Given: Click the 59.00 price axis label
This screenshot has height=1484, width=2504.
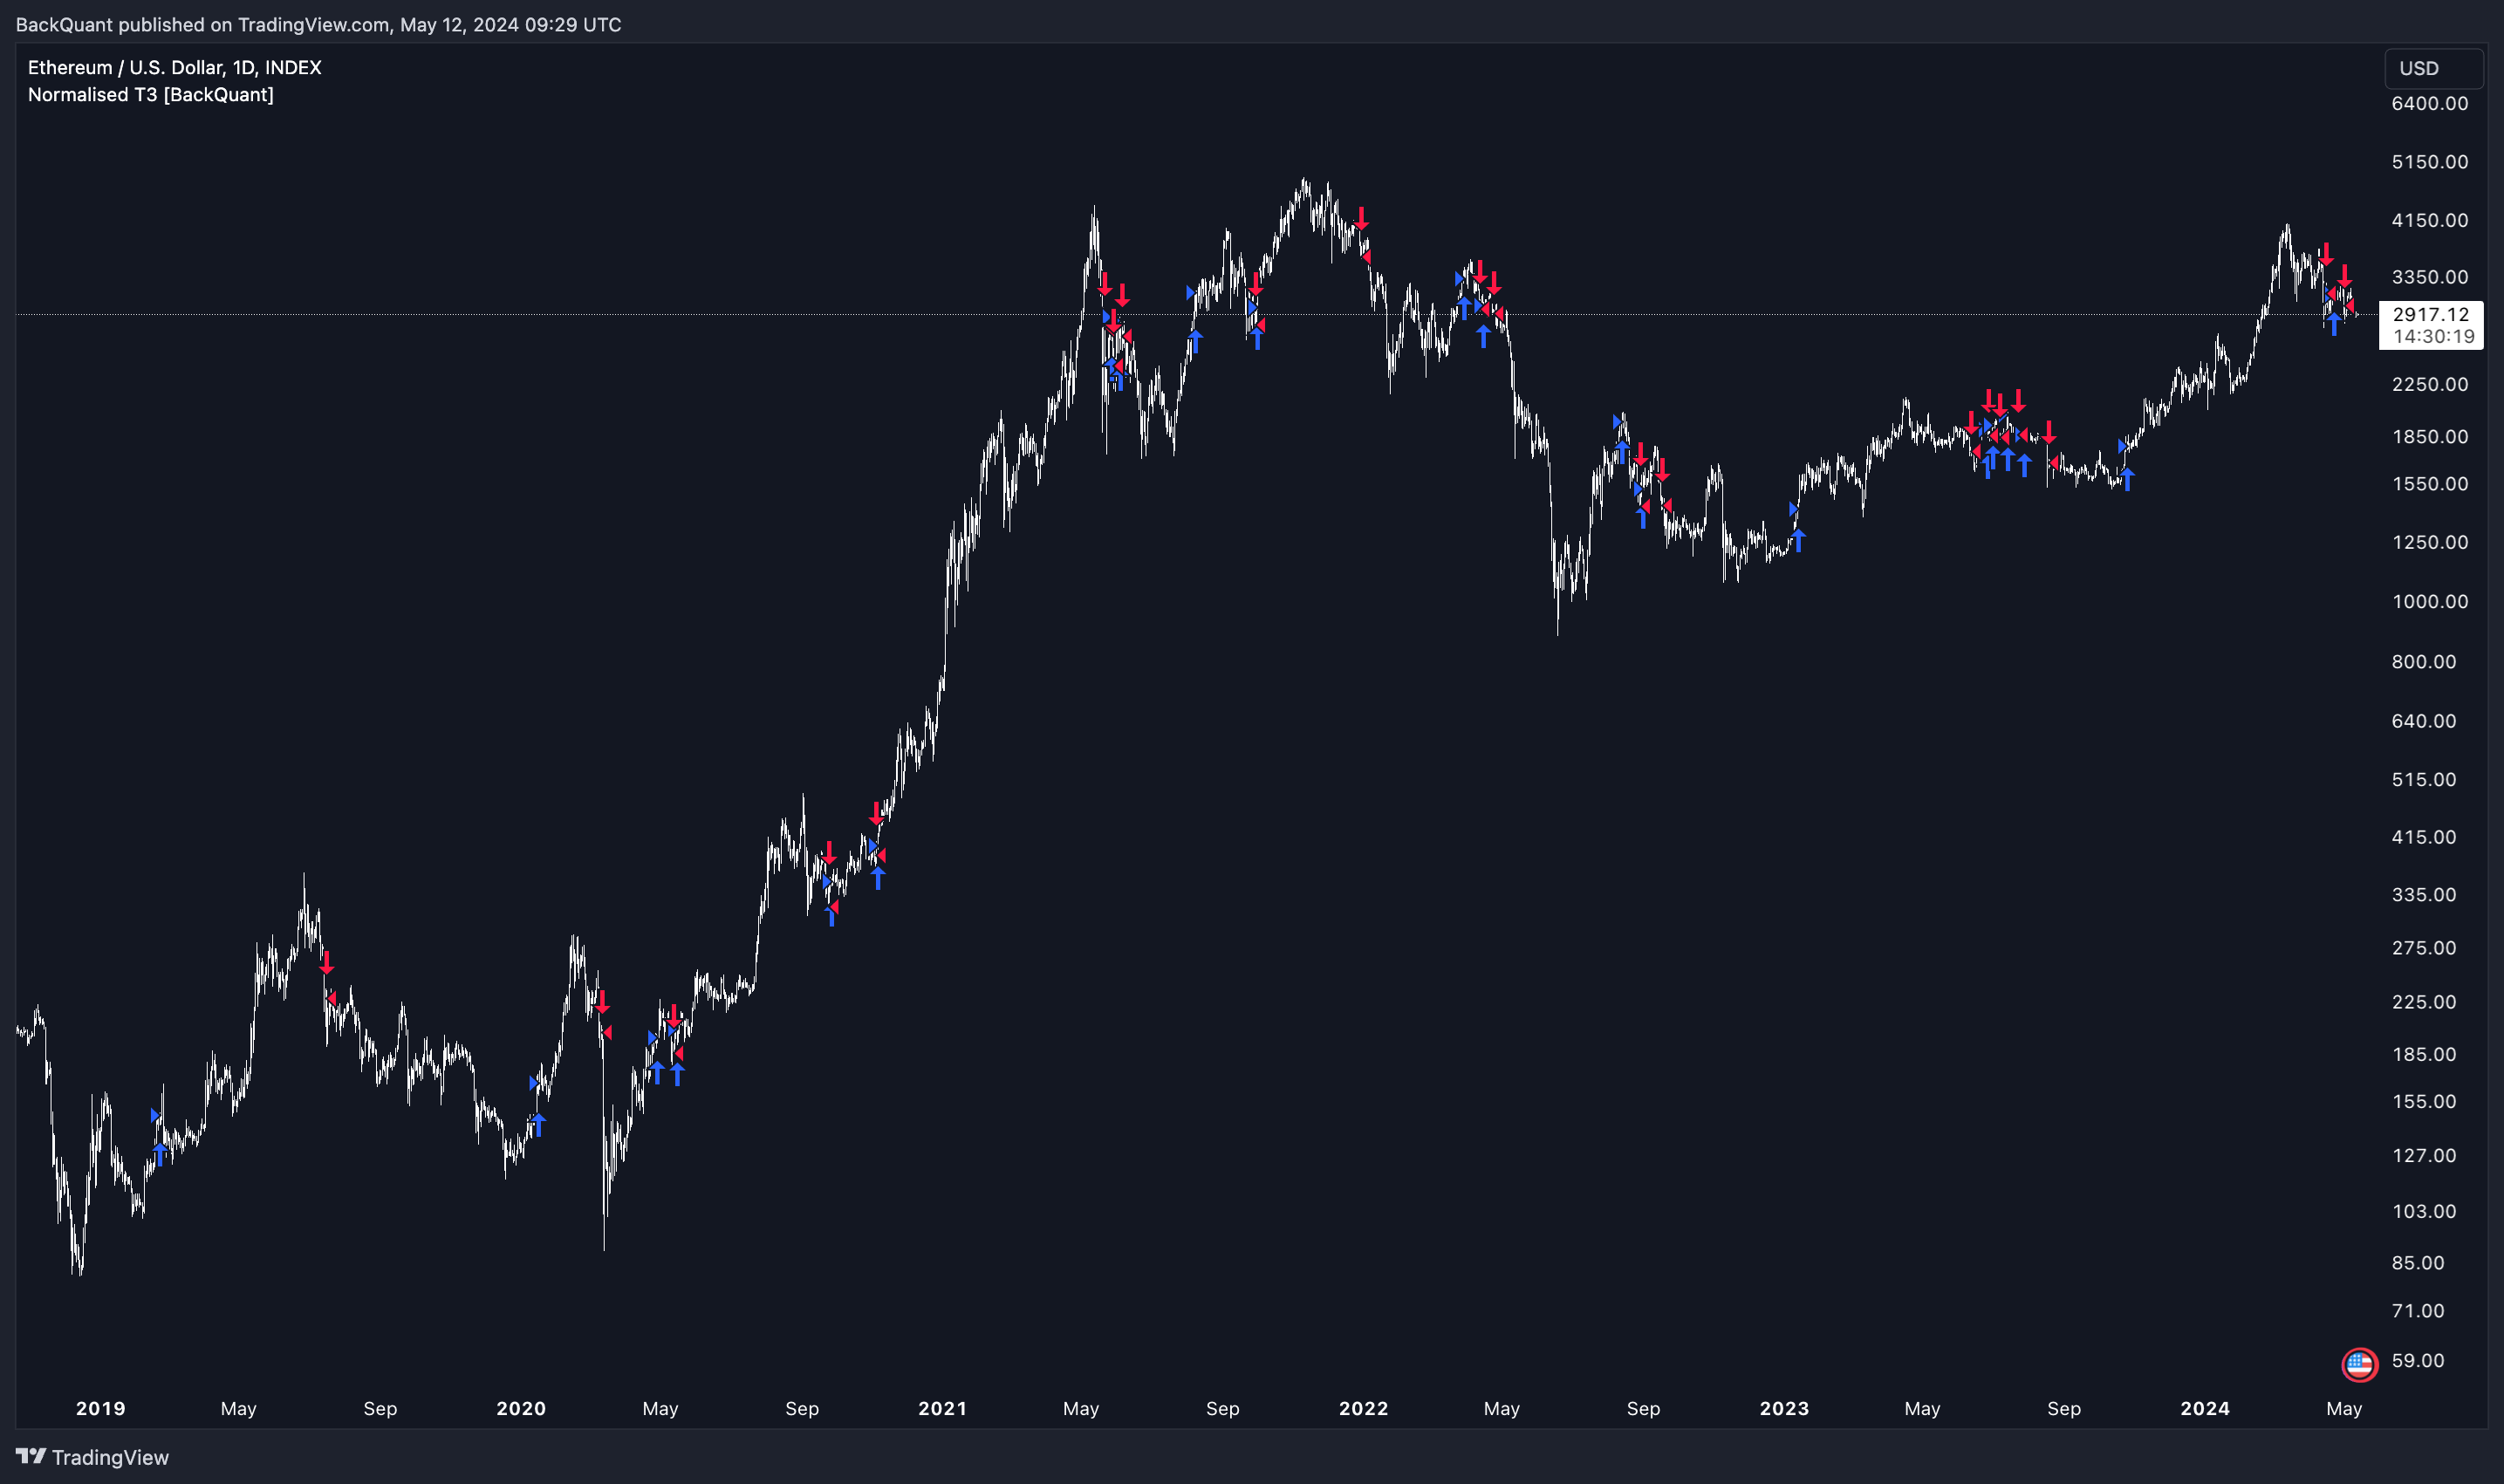Looking at the screenshot, I should click(2417, 1361).
